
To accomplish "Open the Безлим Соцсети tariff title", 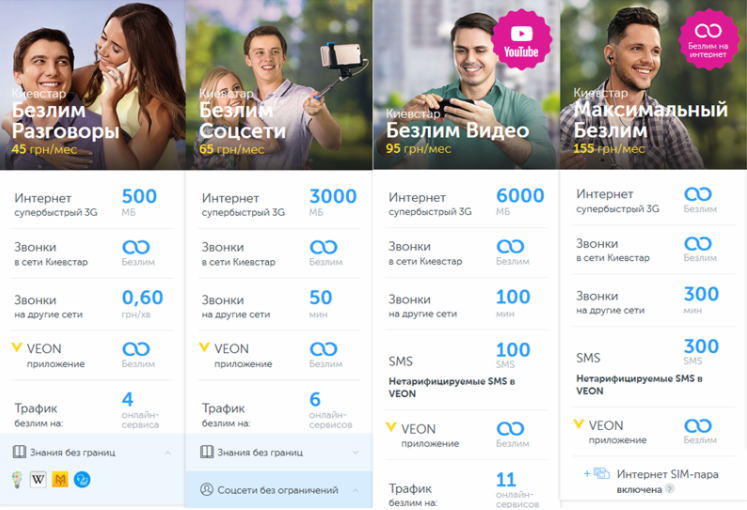I will pos(242,120).
